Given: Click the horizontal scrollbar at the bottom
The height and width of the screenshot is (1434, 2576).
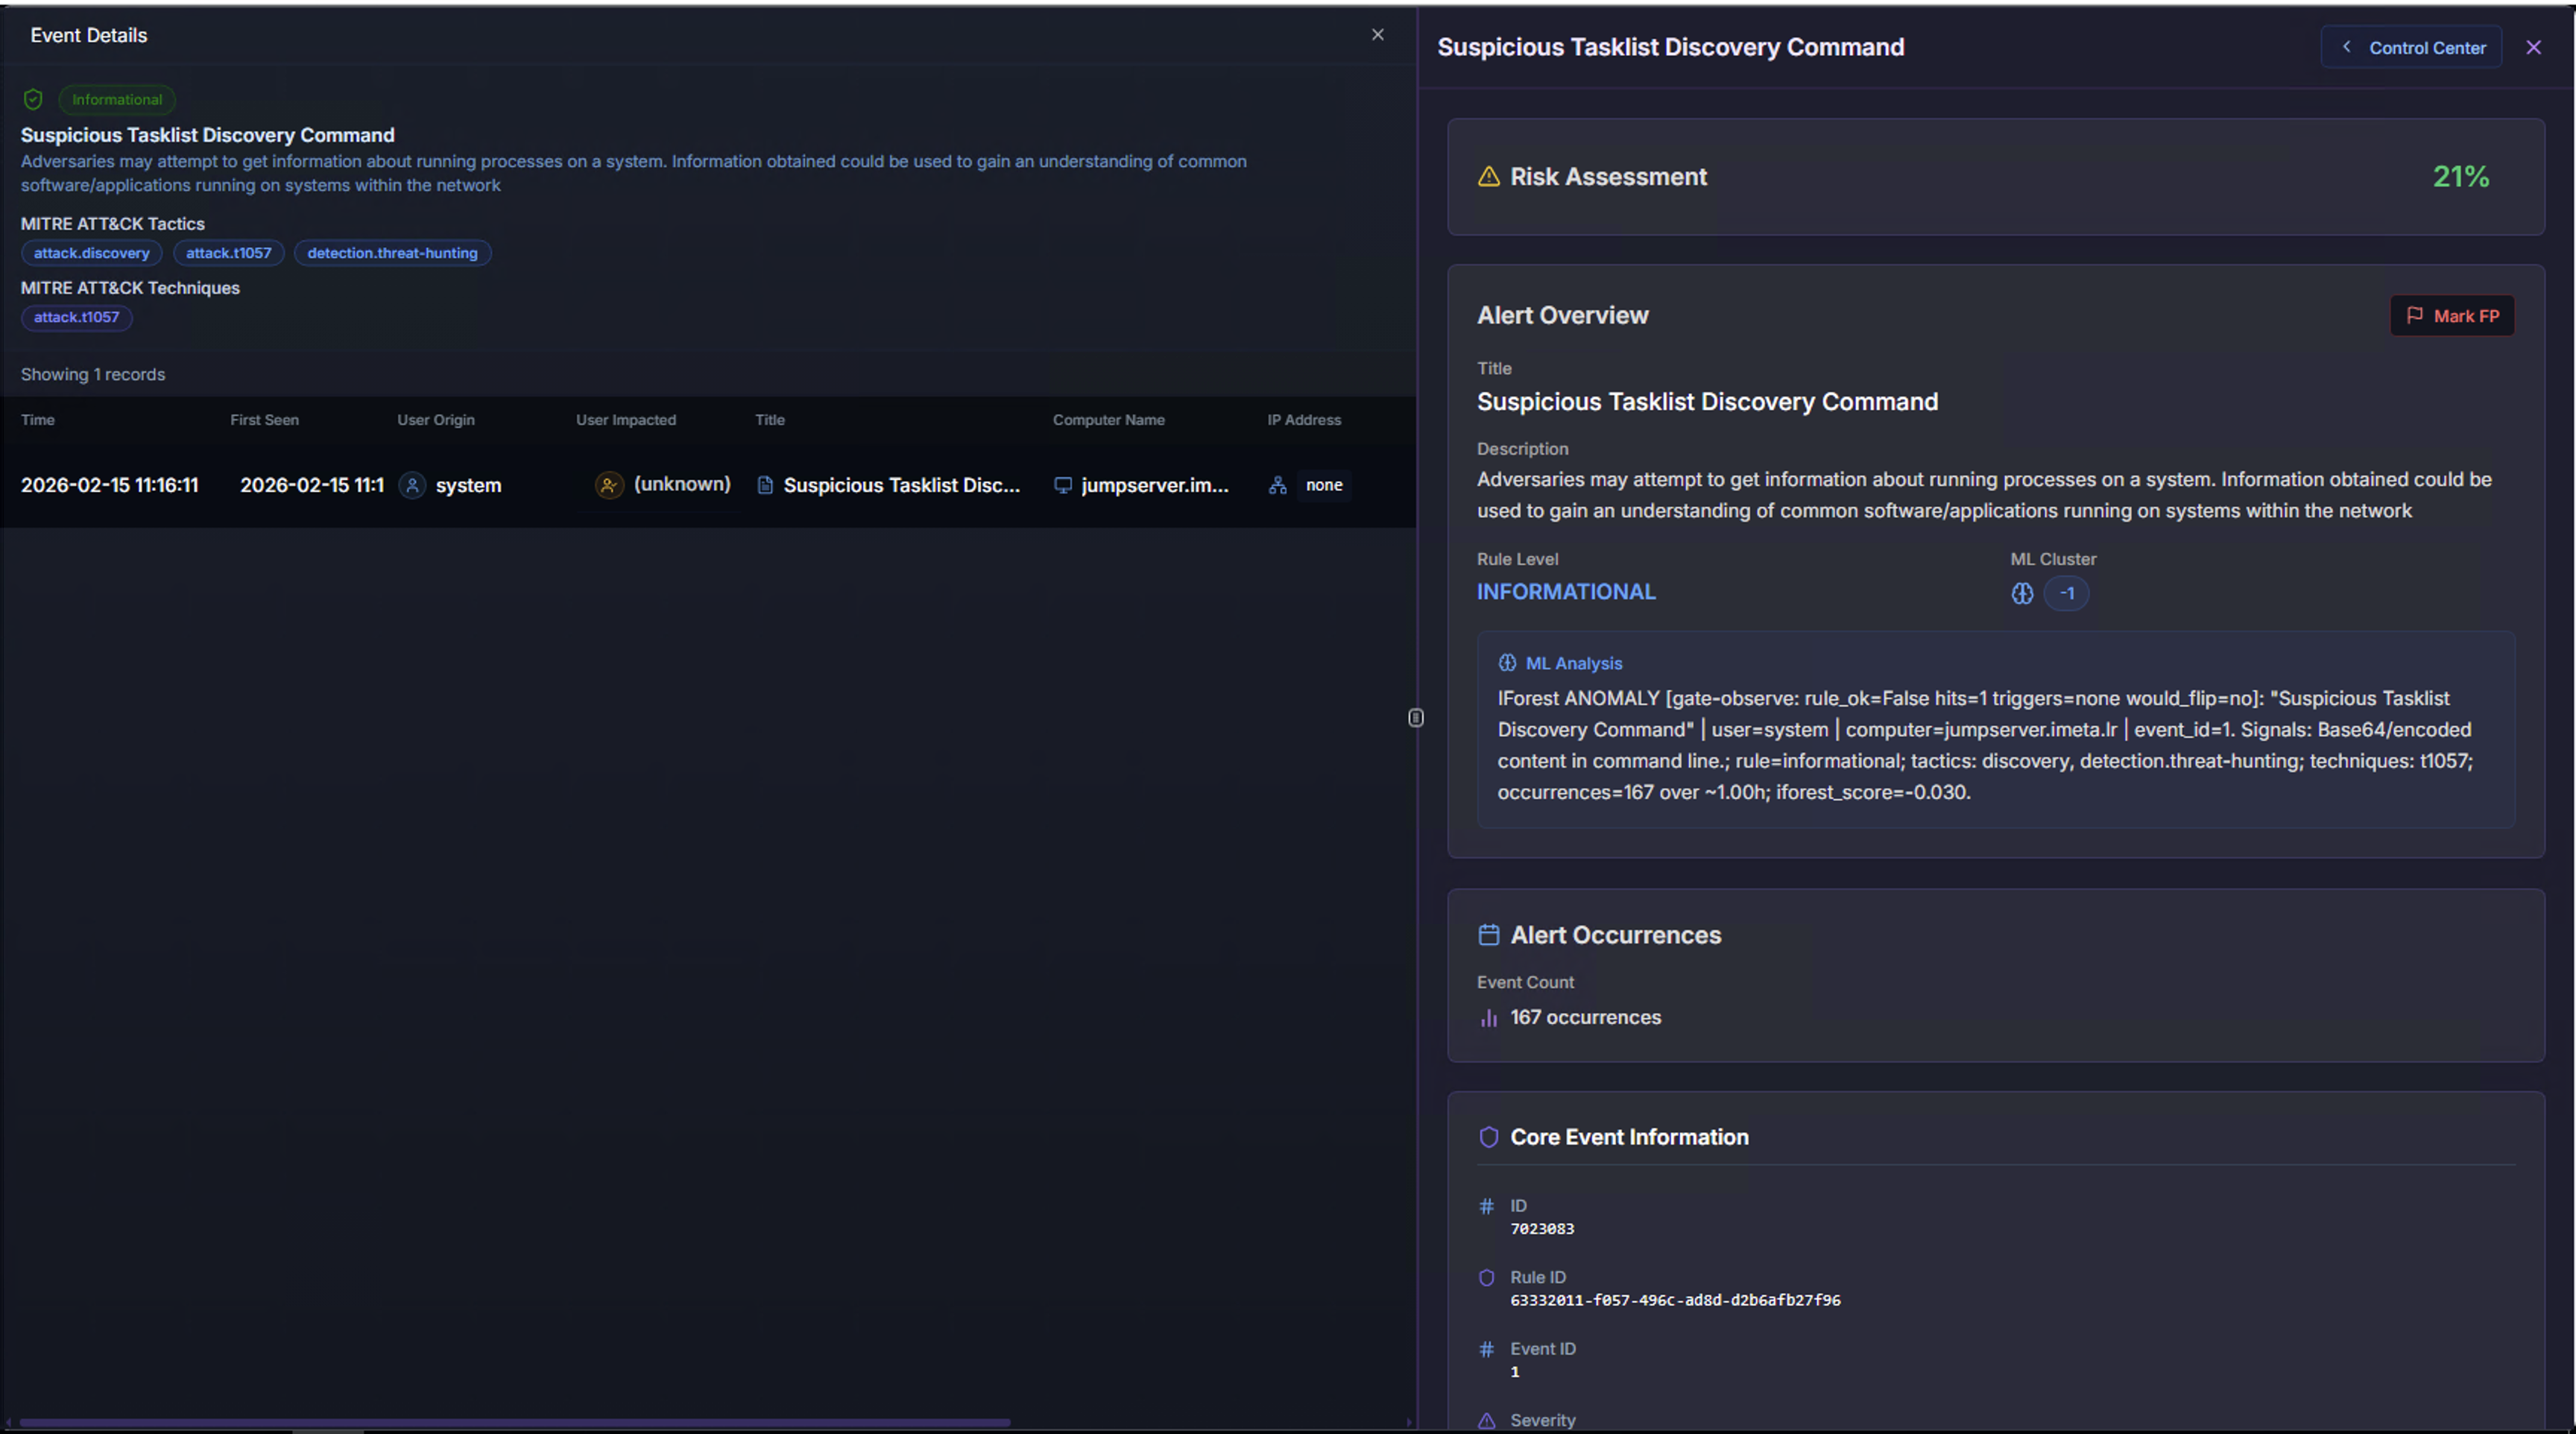Looking at the screenshot, I should point(514,1422).
